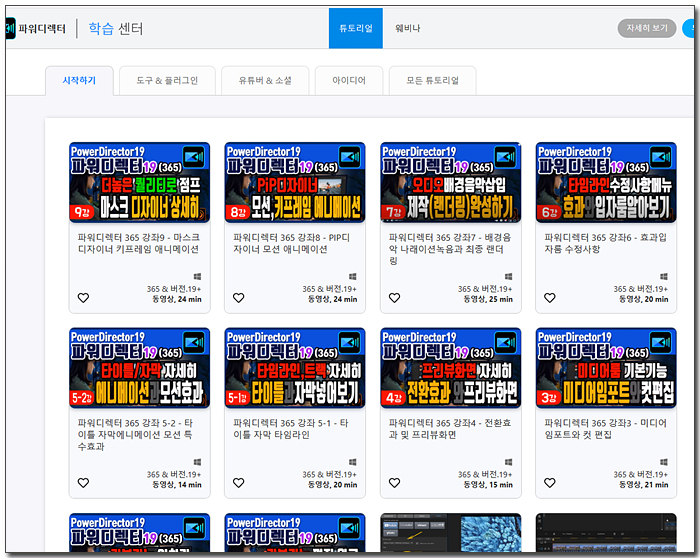Click title 파워디렉터 365 강좌 5-1
This screenshot has height=558, width=700.
(291, 429)
